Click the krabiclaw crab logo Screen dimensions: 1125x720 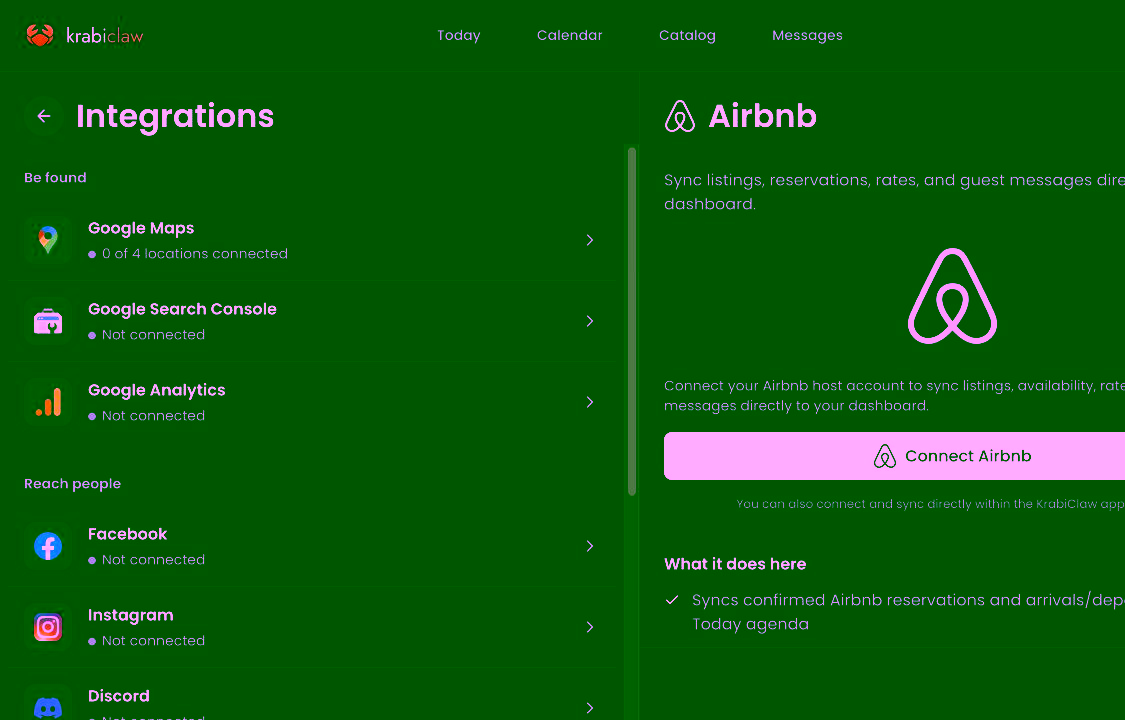39,35
